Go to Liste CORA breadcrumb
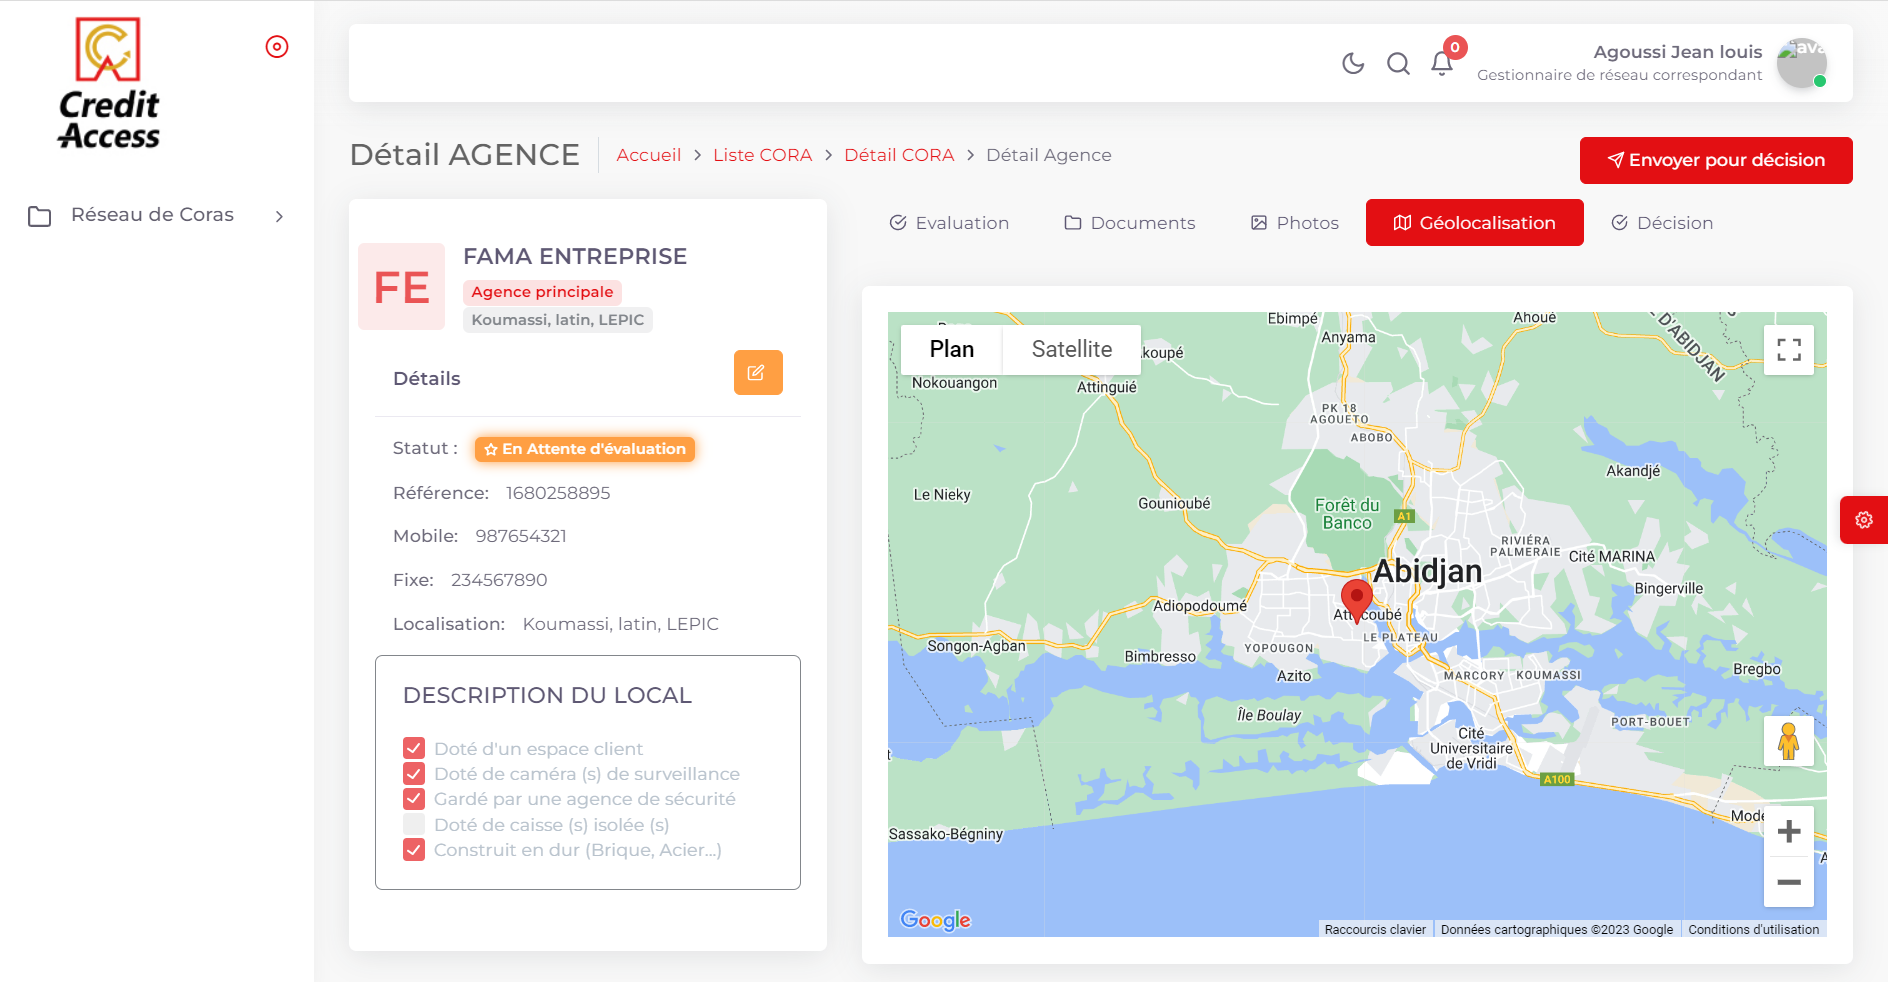The width and height of the screenshot is (1888, 982). pos(762,155)
